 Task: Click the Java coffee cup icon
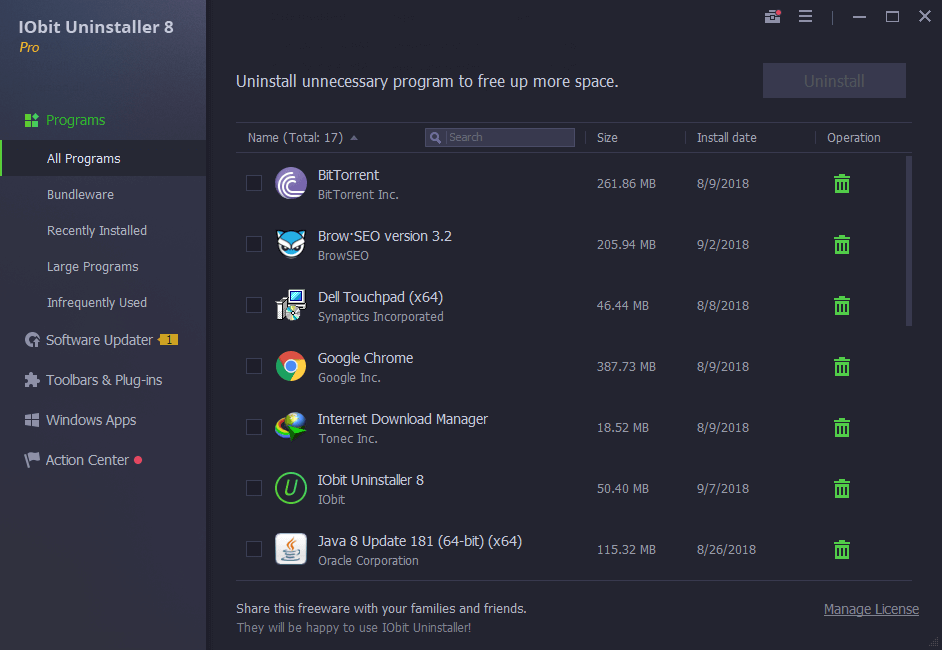click(291, 549)
